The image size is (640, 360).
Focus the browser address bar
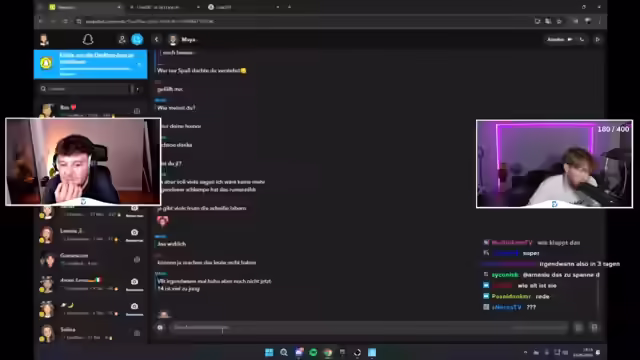pyautogui.click(x=306, y=21)
